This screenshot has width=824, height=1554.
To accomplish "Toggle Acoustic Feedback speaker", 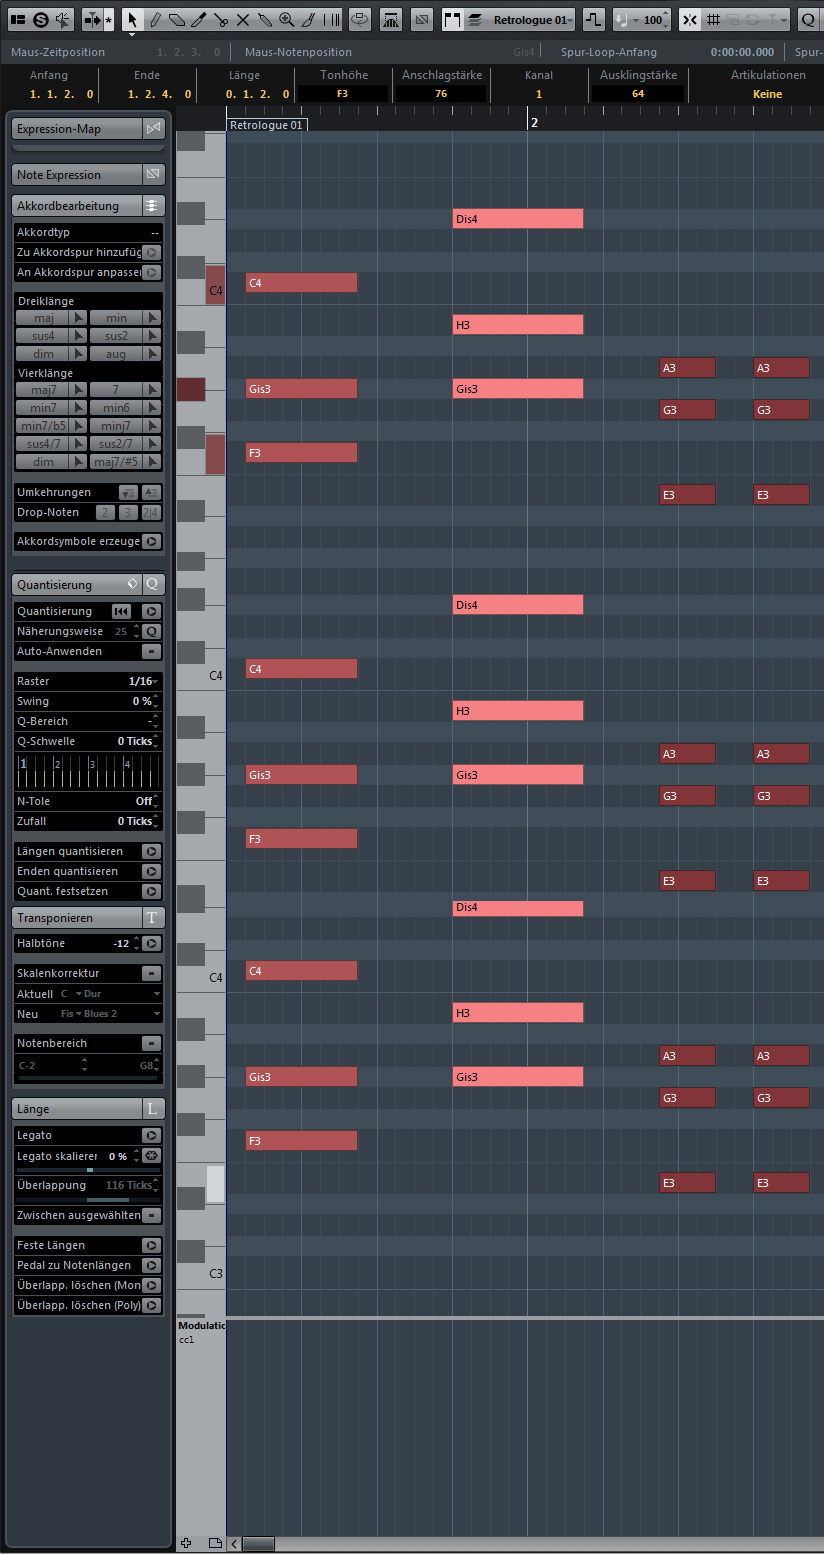I will [63, 19].
